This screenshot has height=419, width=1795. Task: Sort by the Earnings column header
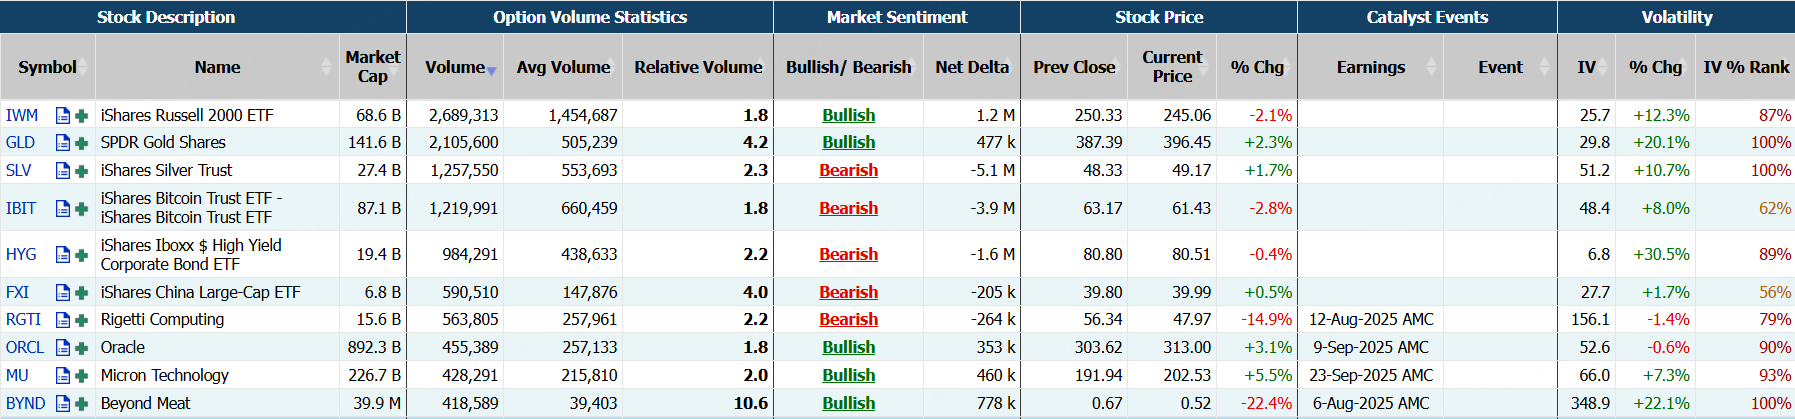(x=1370, y=67)
